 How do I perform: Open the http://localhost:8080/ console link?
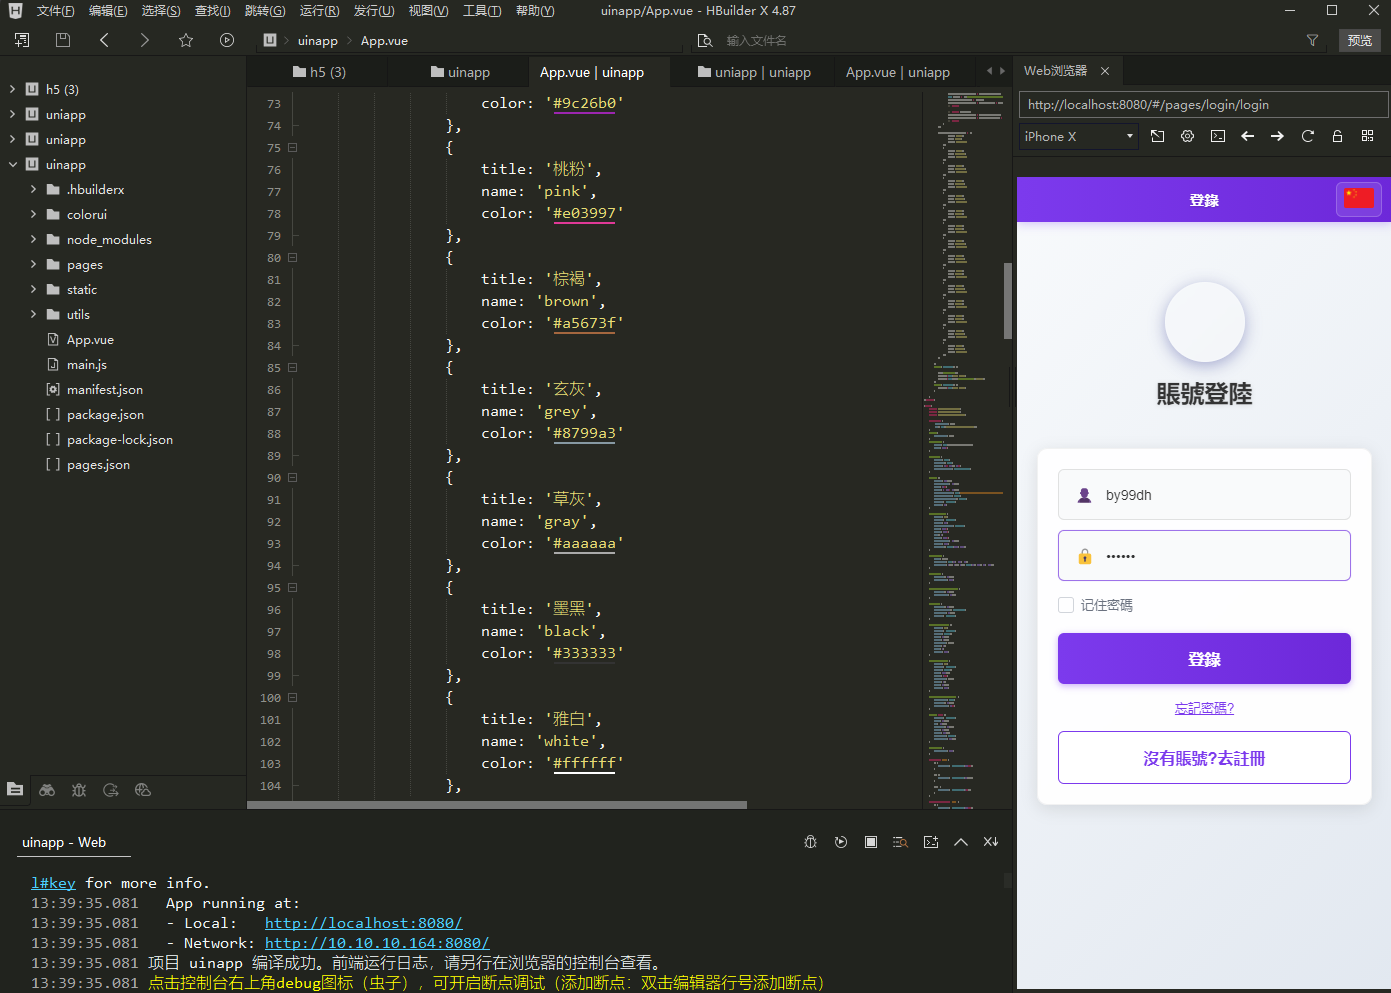tap(364, 923)
